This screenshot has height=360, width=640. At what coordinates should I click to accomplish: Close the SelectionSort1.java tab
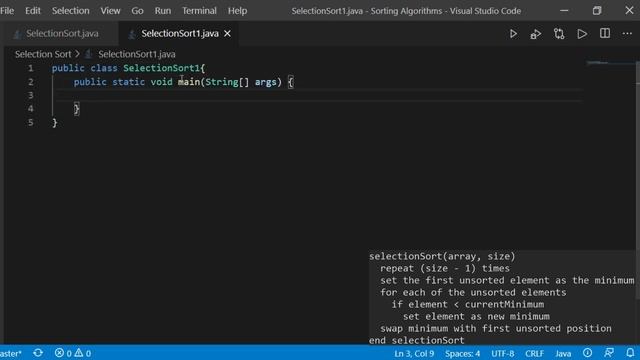[x=227, y=33]
